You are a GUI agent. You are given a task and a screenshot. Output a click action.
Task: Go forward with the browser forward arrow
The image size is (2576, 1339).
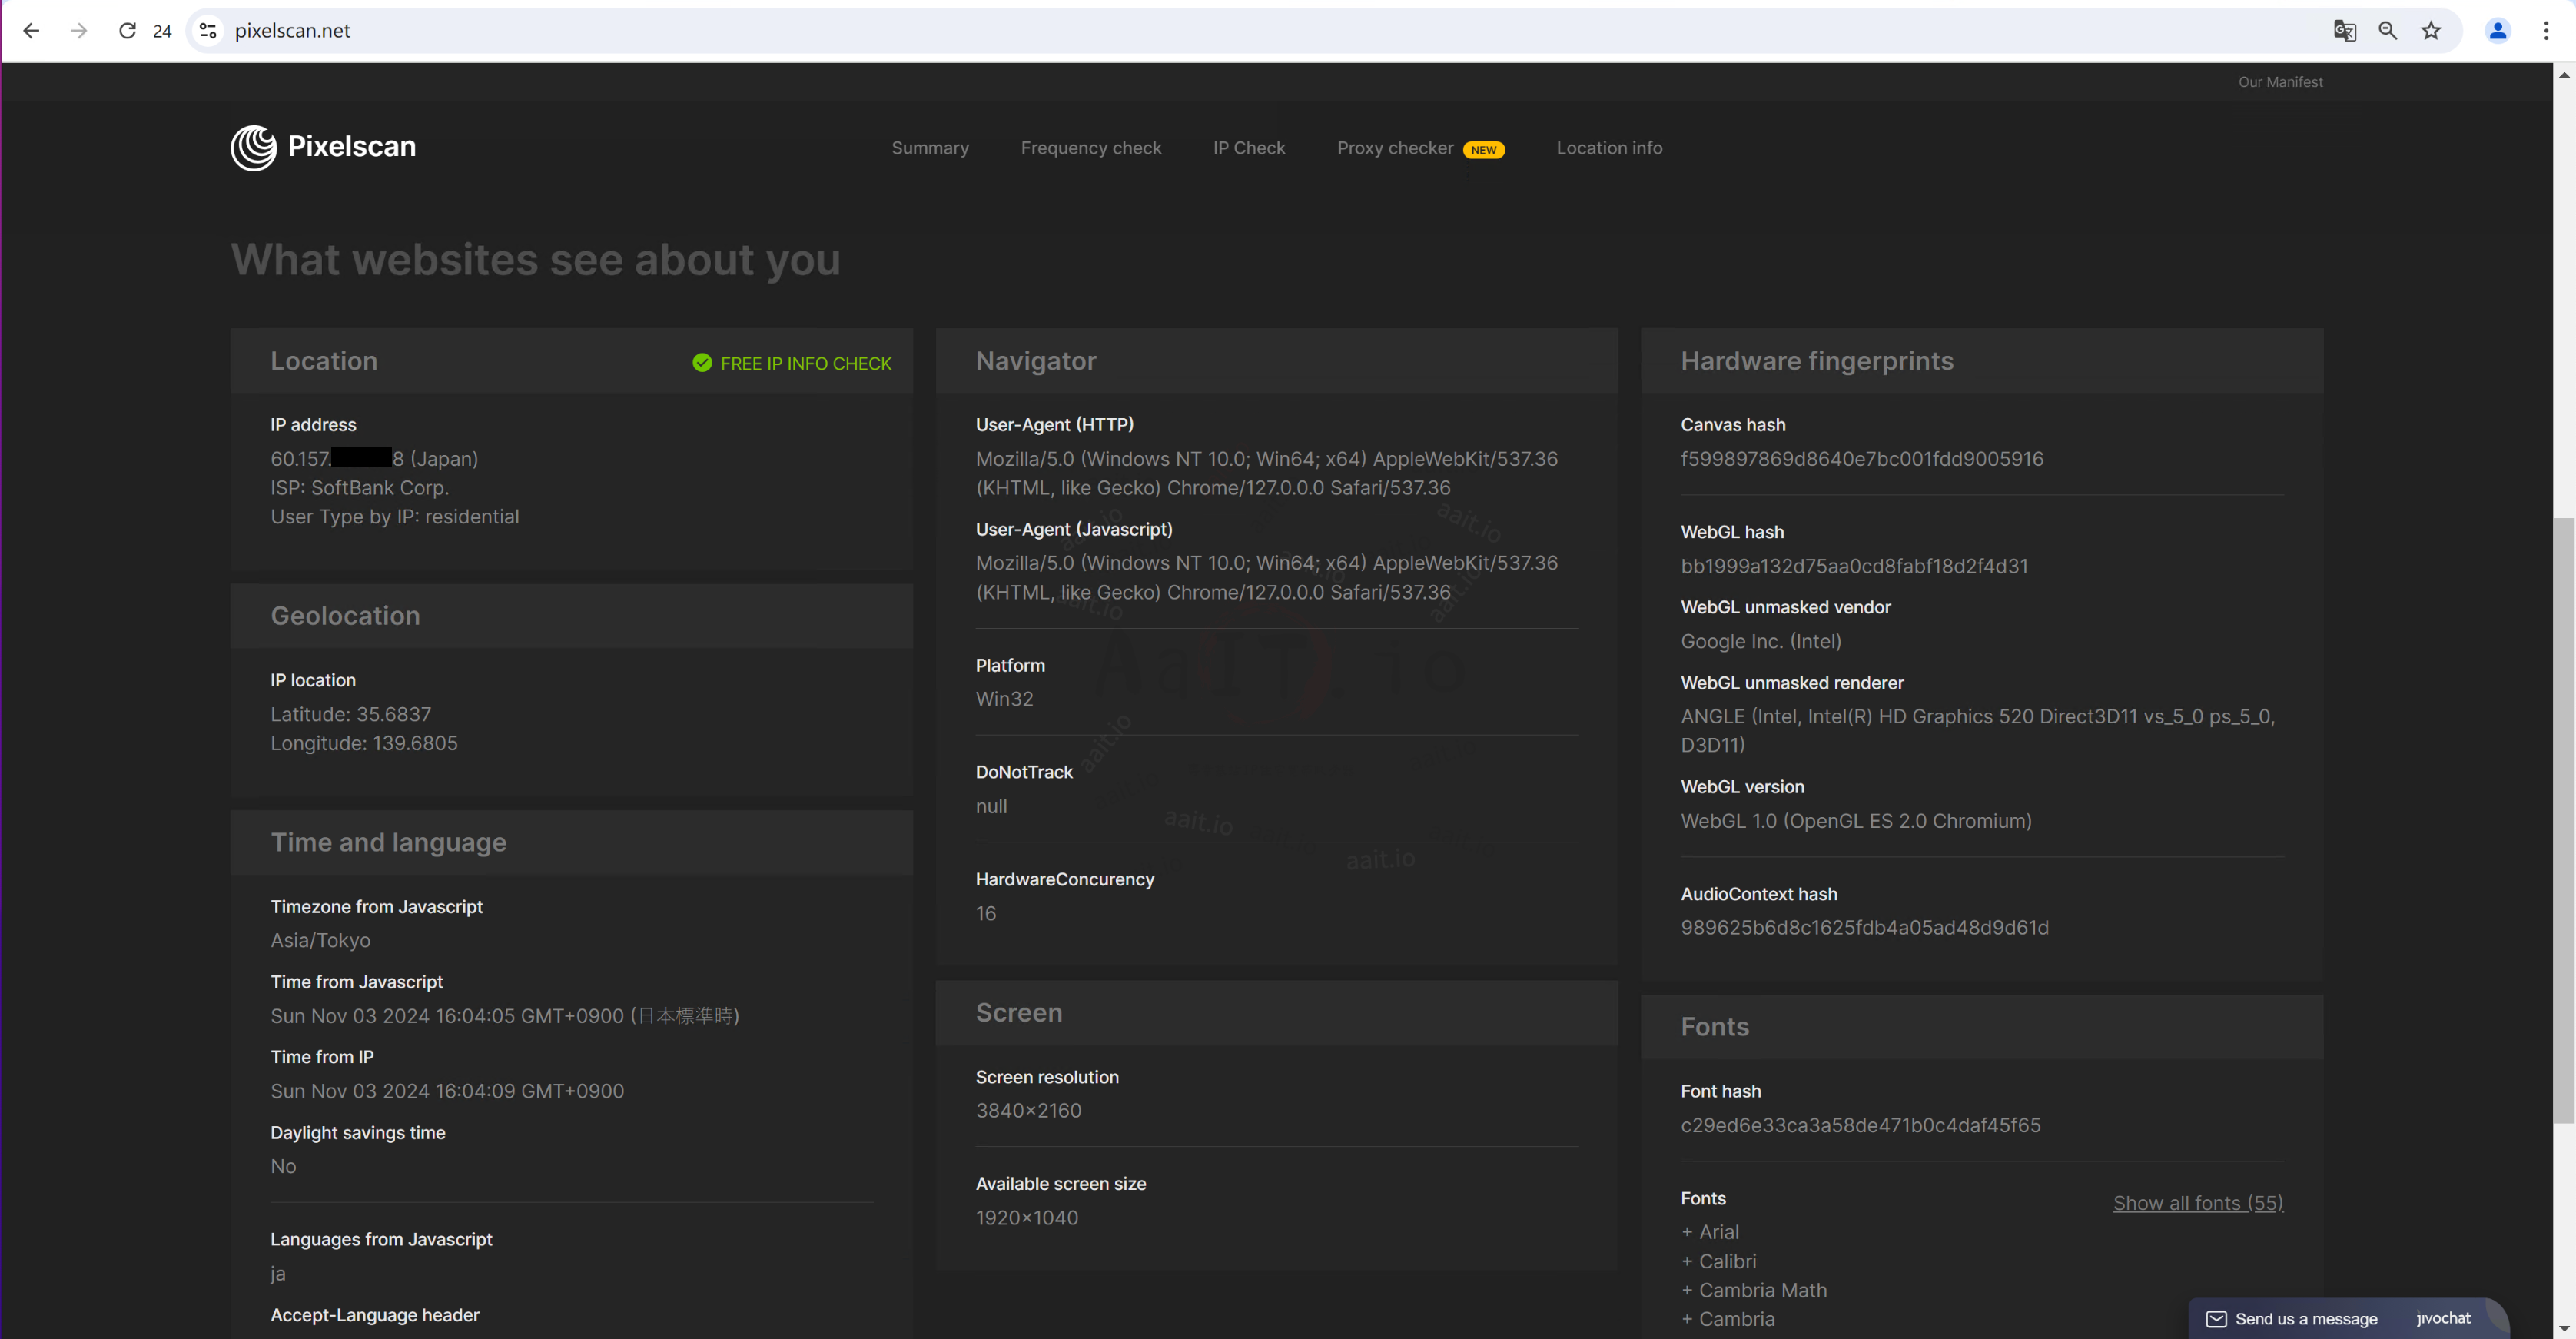click(x=79, y=31)
